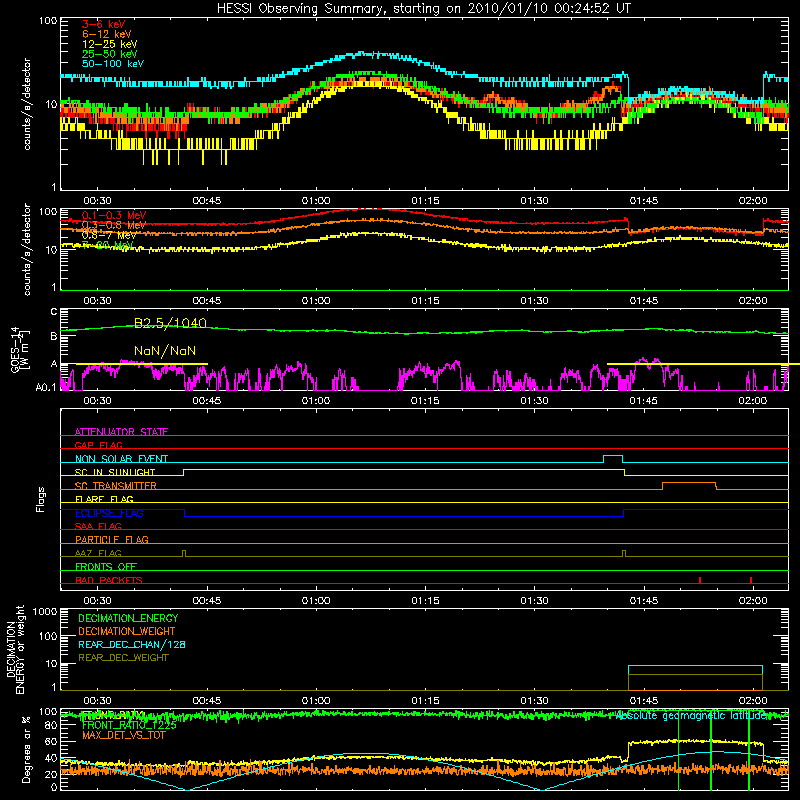Image resolution: width=800 pixels, height=800 pixels.
Task: Click the 01:15 tick label under MeV panel
Action: point(426,301)
